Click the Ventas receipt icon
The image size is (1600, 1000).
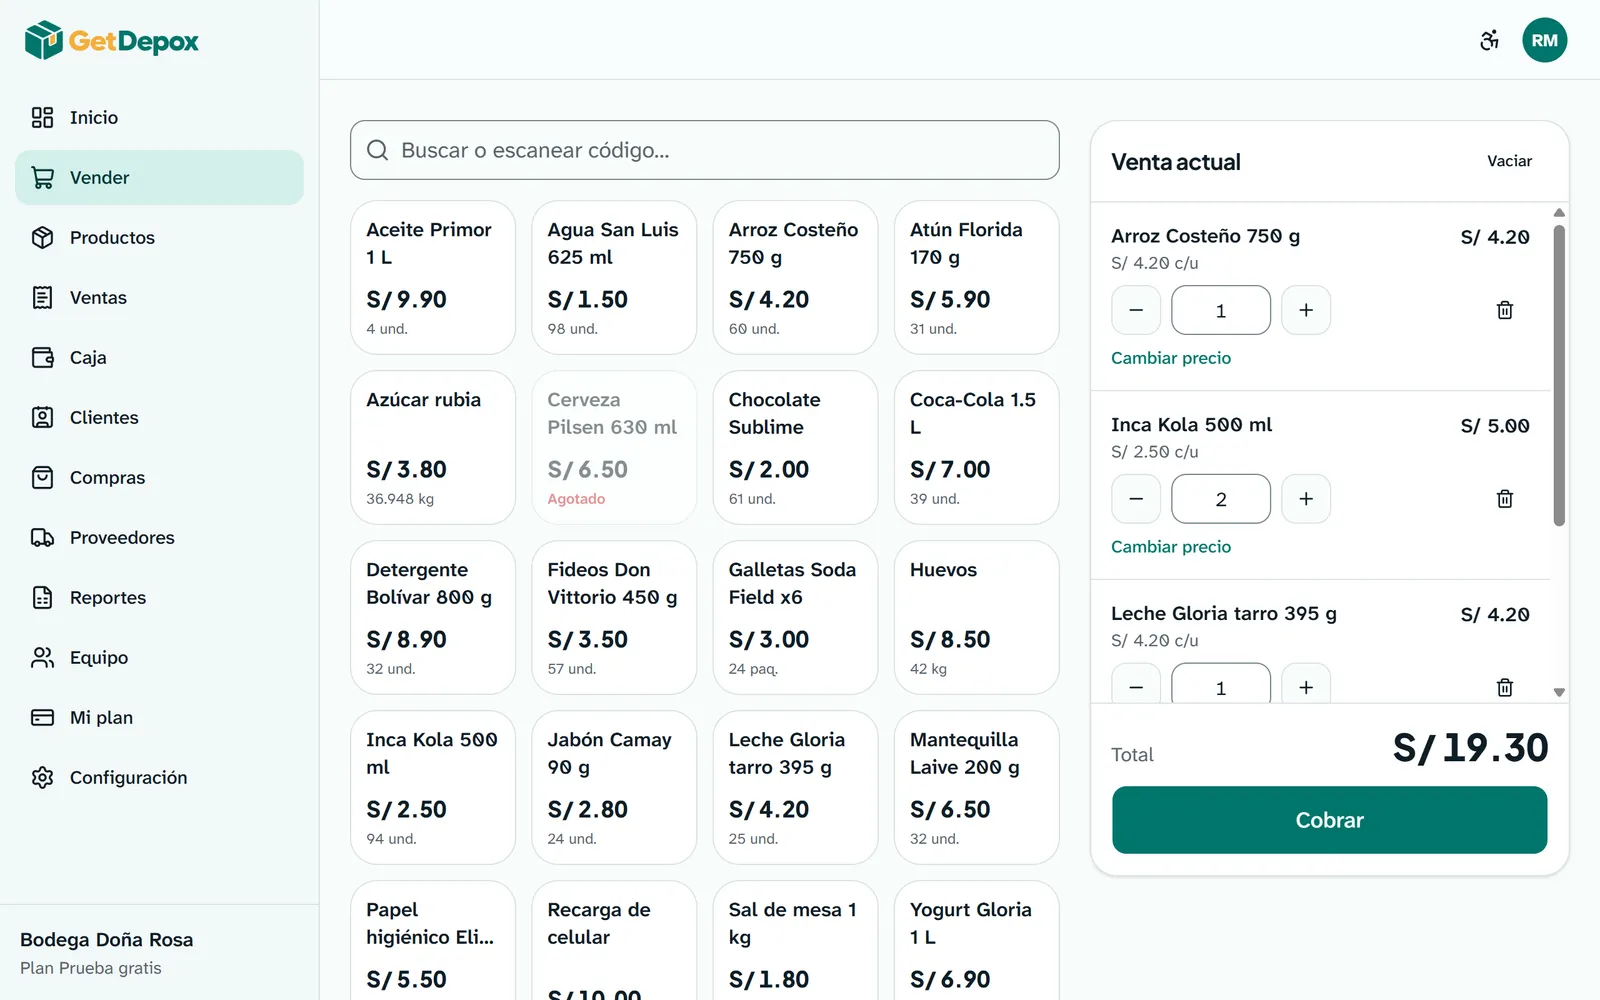coord(42,298)
